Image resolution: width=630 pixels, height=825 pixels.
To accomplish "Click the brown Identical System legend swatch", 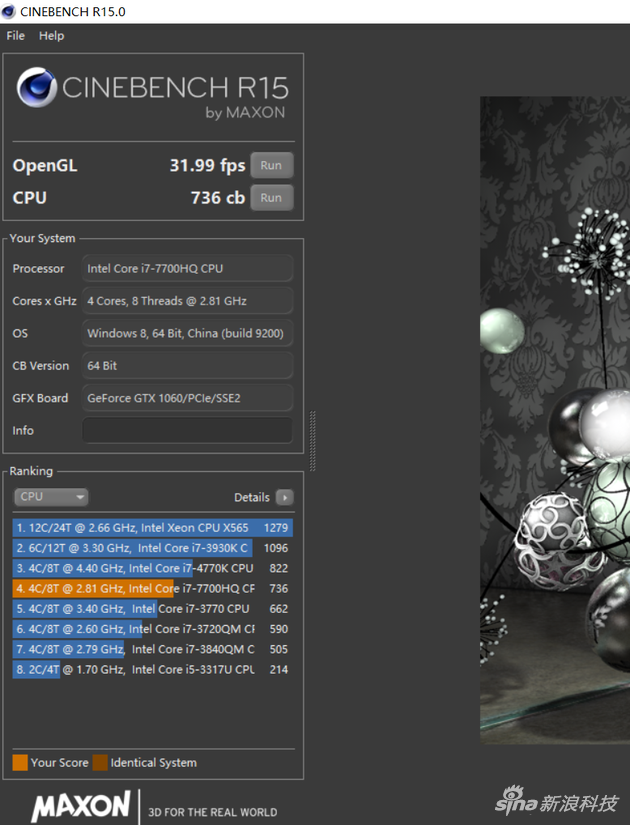I will [100, 763].
